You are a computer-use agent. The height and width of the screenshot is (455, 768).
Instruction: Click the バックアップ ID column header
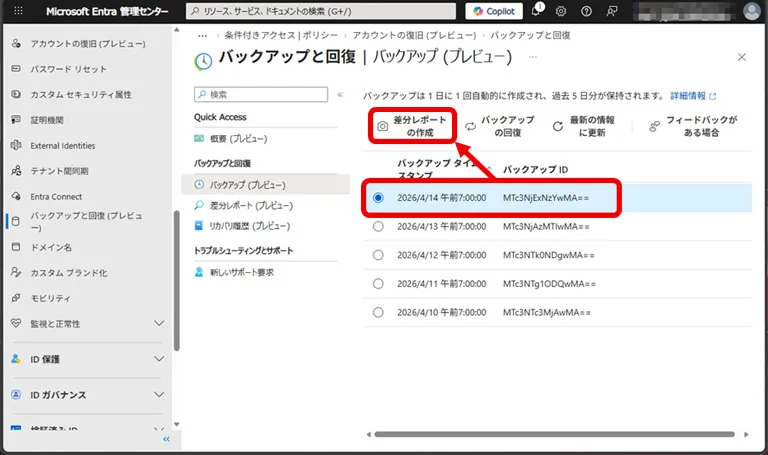[535, 169]
